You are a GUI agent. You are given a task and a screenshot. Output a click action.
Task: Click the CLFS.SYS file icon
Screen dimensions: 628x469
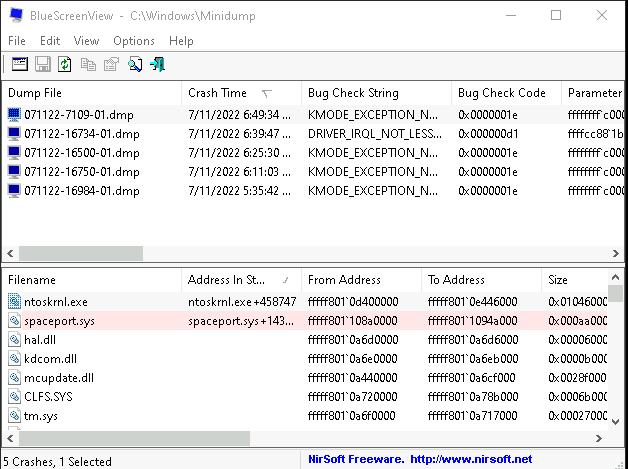[14, 397]
